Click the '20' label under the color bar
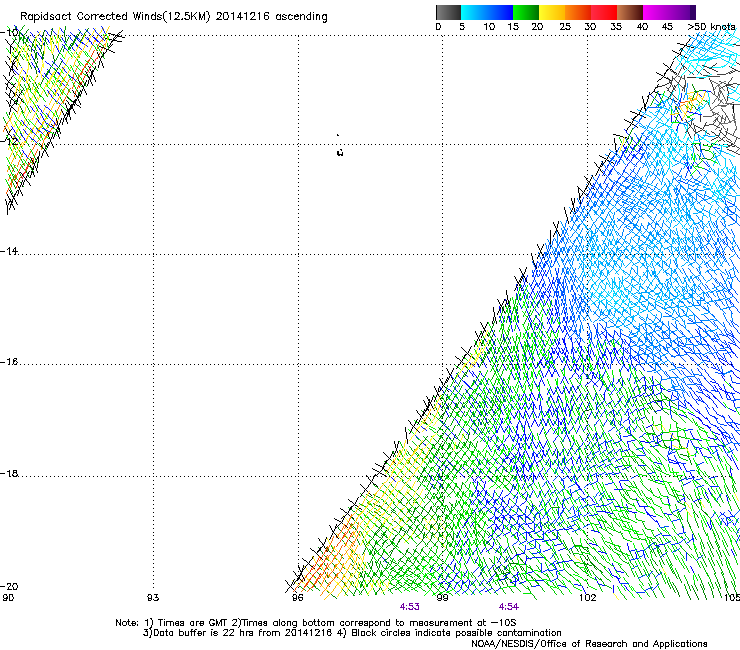The height and width of the screenshot is (650, 740). coord(537,27)
